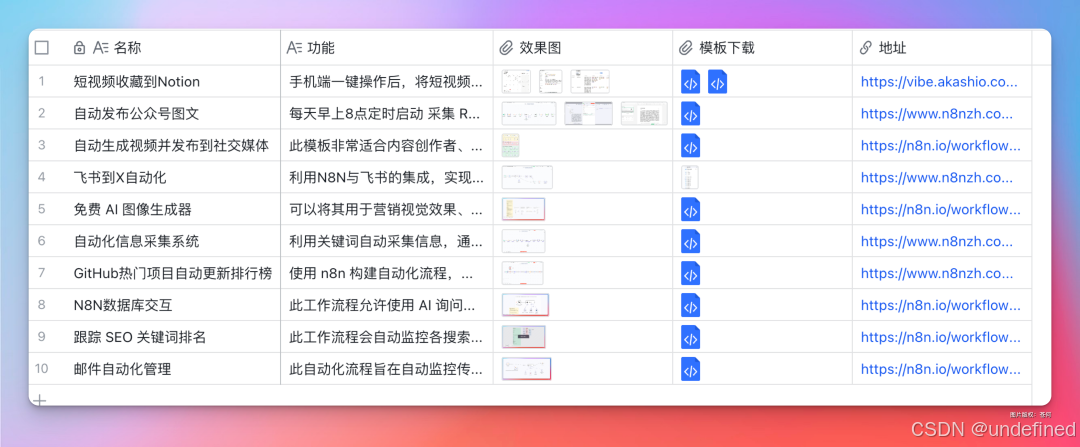Image resolution: width=1080 pixels, height=447 pixels.
Task: Click the 效果图 column header
Action: pos(540,48)
